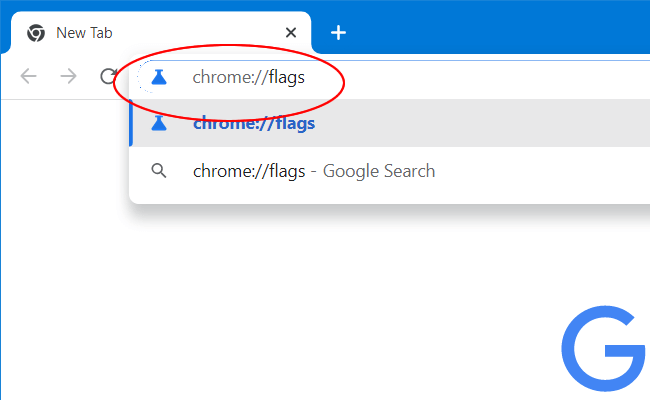This screenshot has height=400, width=650.
Task: Click the back navigation arrow
Action: coord(29,77)
